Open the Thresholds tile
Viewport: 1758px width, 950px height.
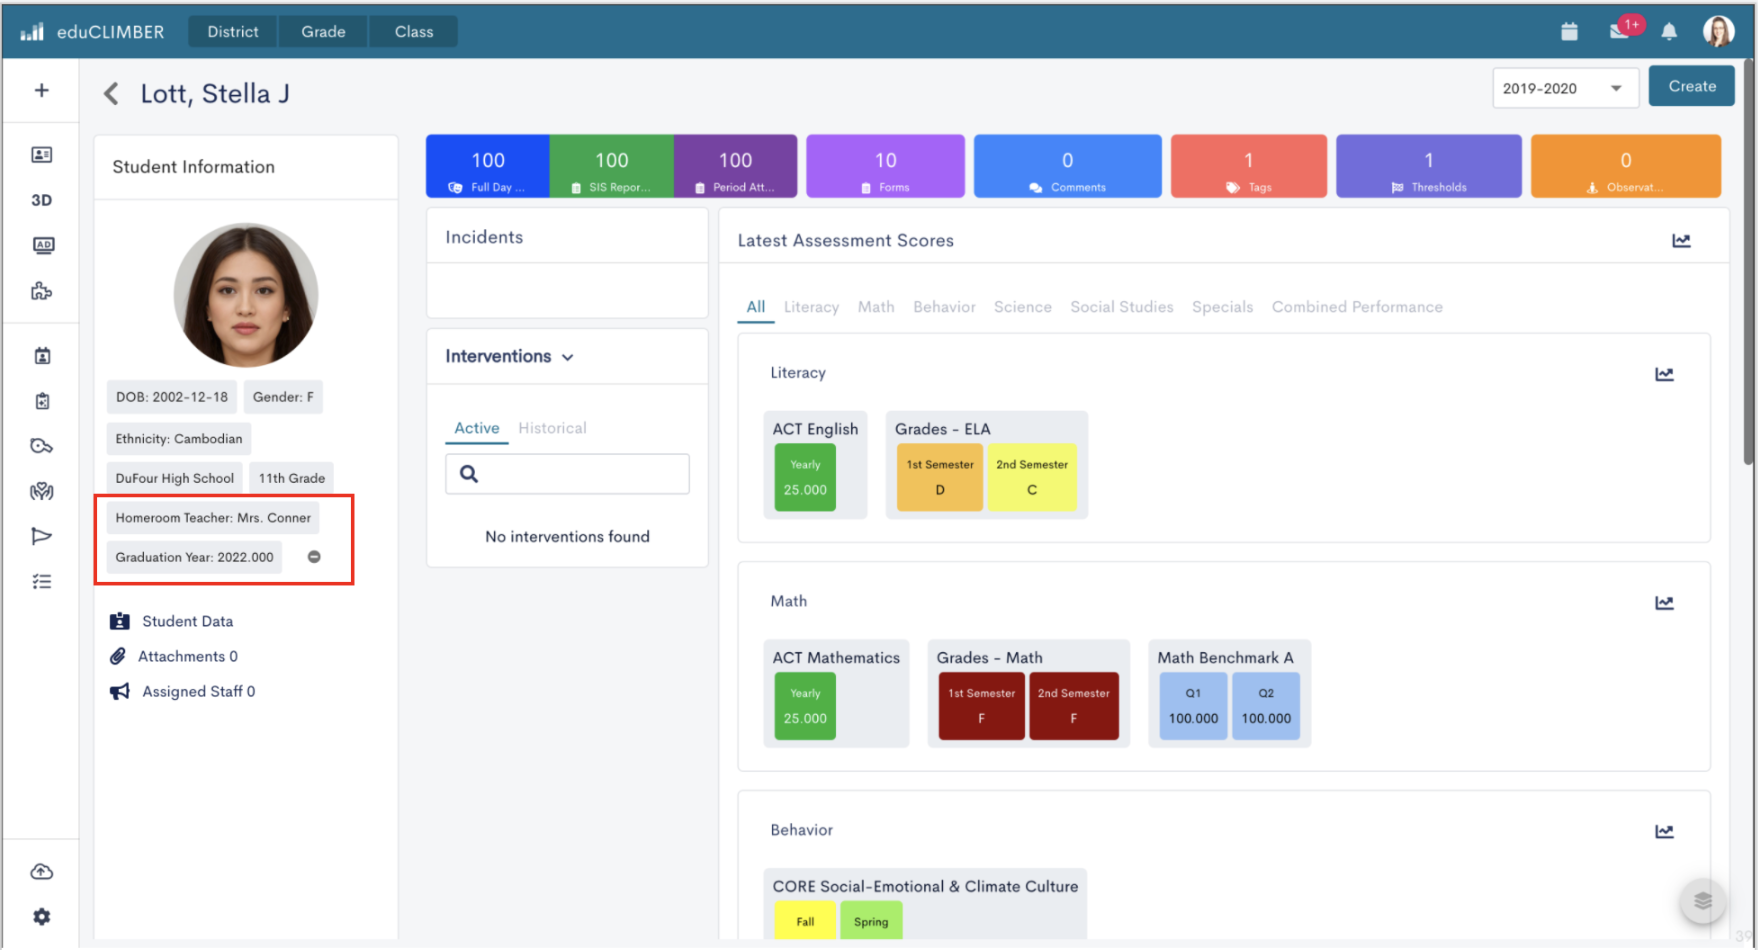point(1428,167)
